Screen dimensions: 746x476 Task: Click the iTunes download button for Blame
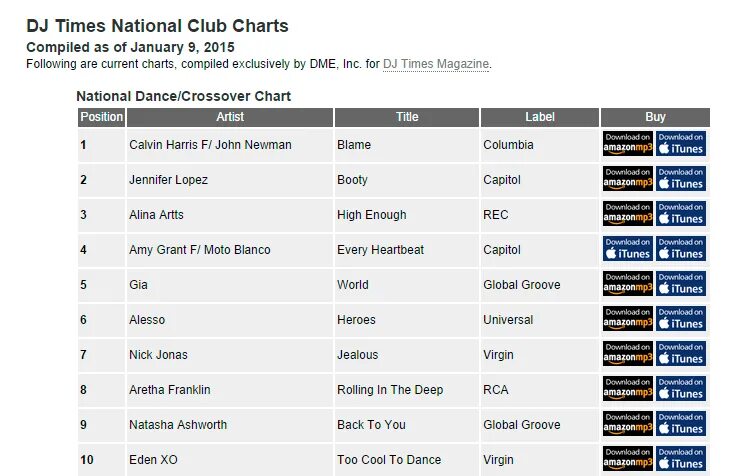pos(681,144)
